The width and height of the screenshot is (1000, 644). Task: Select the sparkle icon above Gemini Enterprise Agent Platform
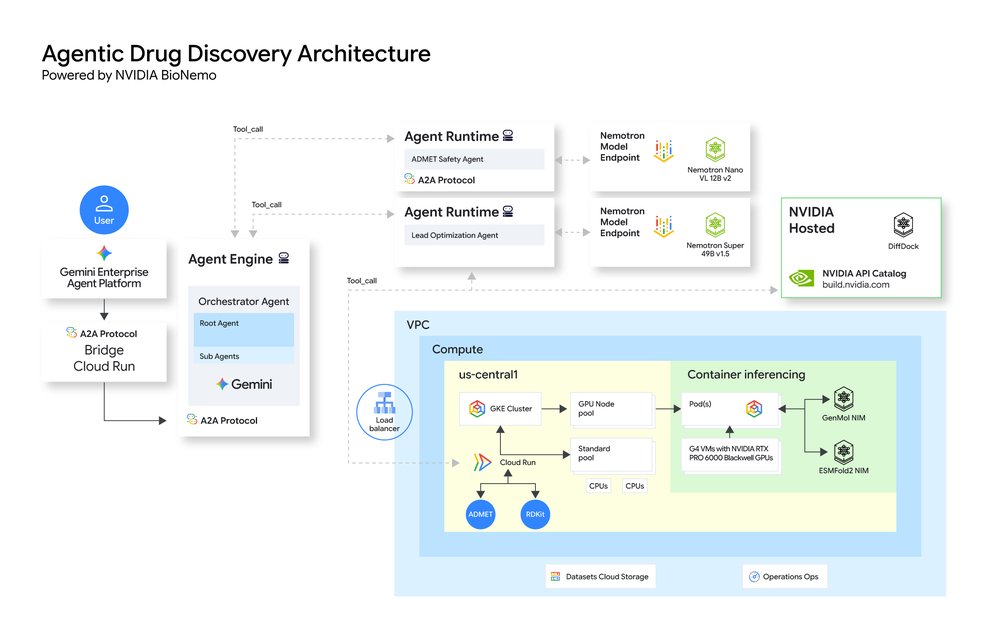(x=104, y=253)
